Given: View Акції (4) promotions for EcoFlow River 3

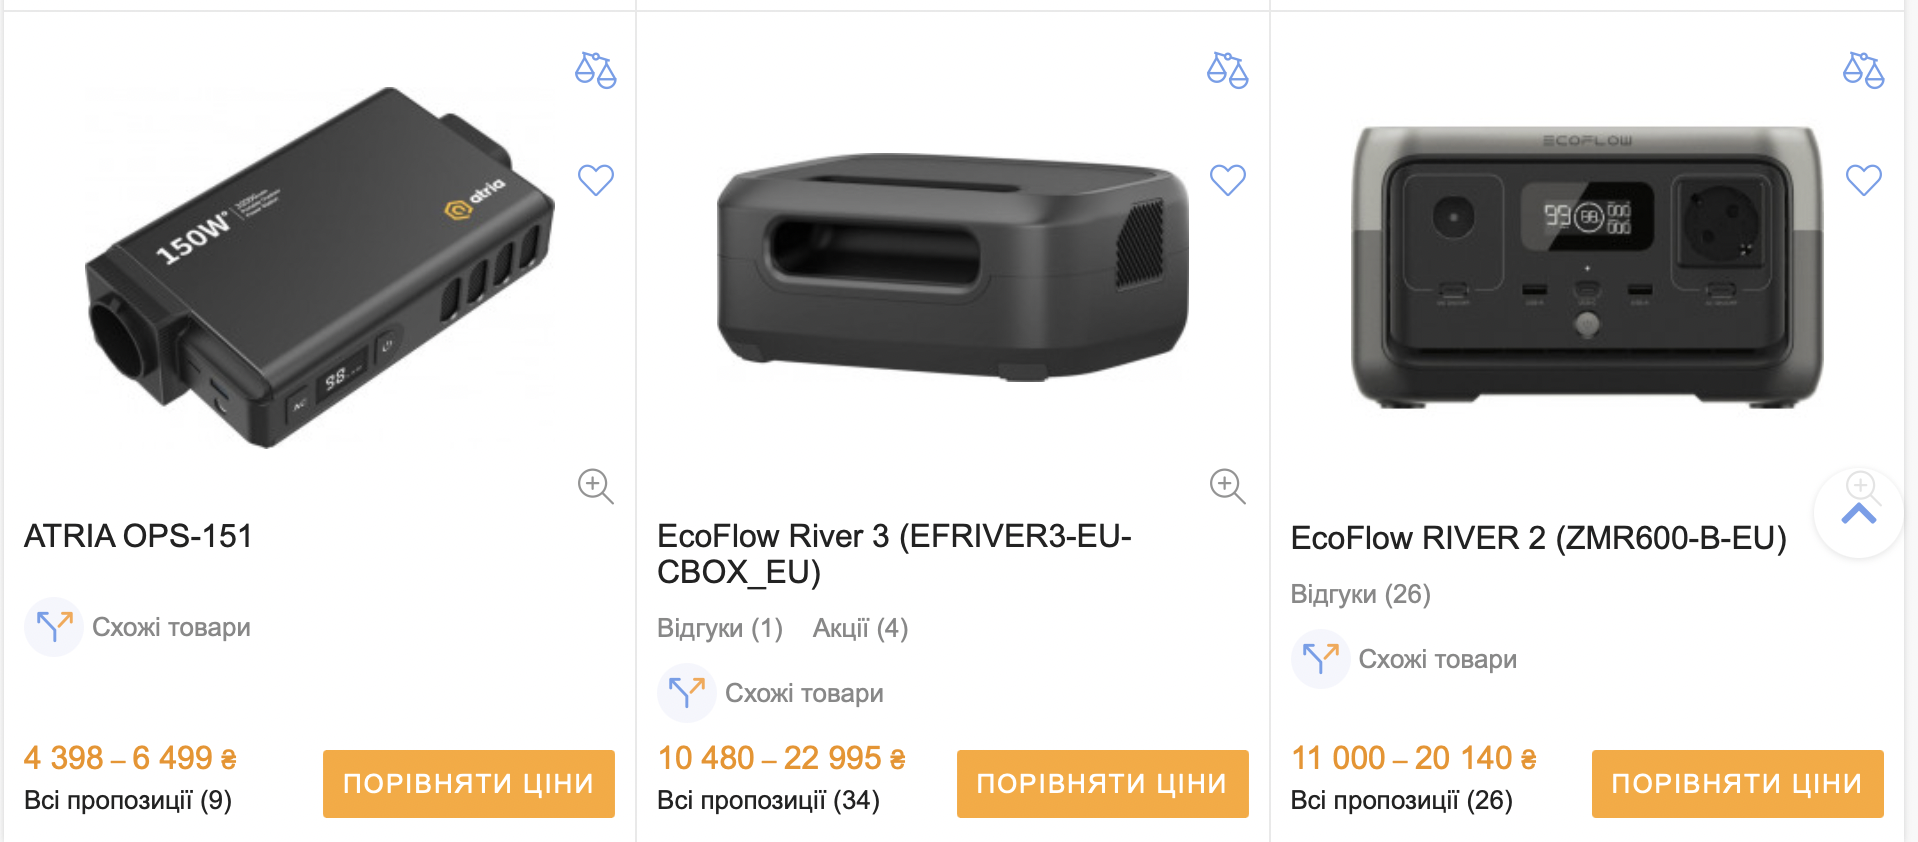Looking at the screenshot, I should [x=860, y=628].
